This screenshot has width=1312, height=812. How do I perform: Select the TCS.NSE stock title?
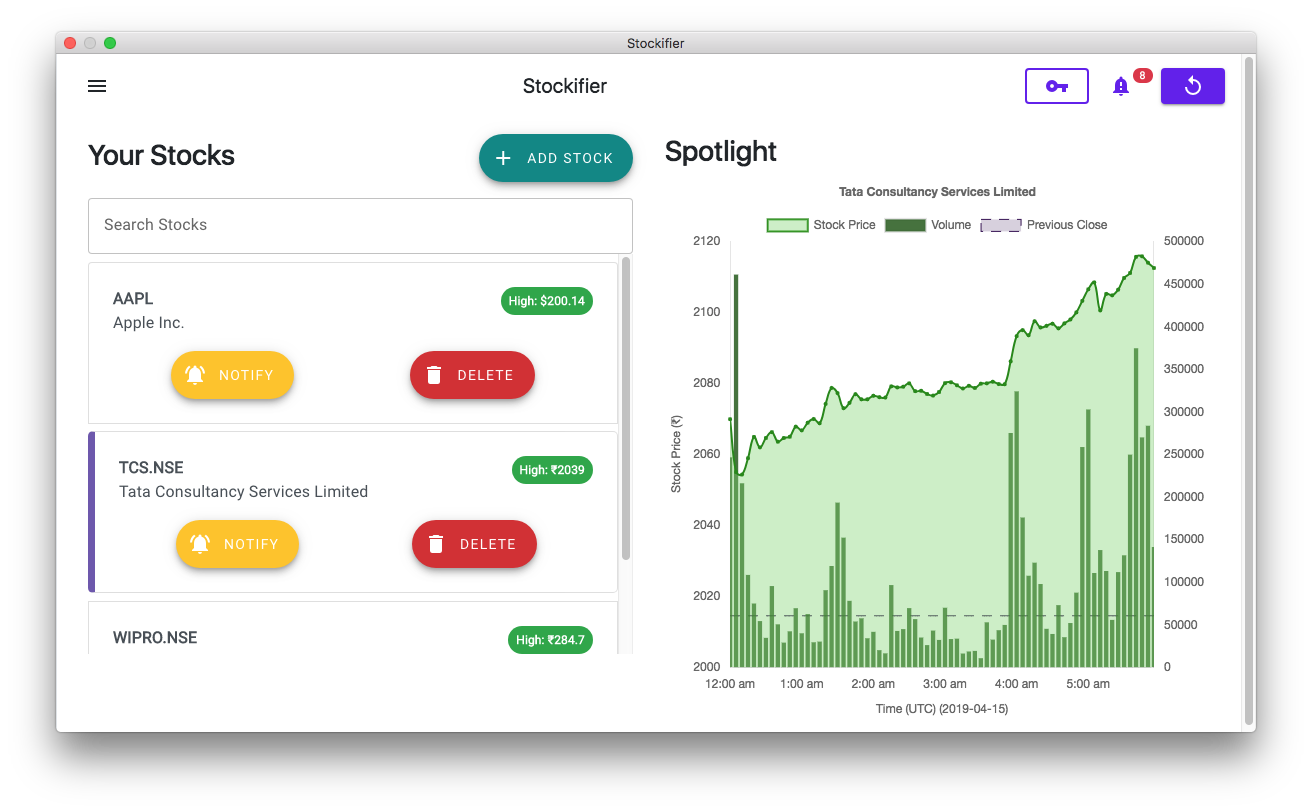[151, 467]
